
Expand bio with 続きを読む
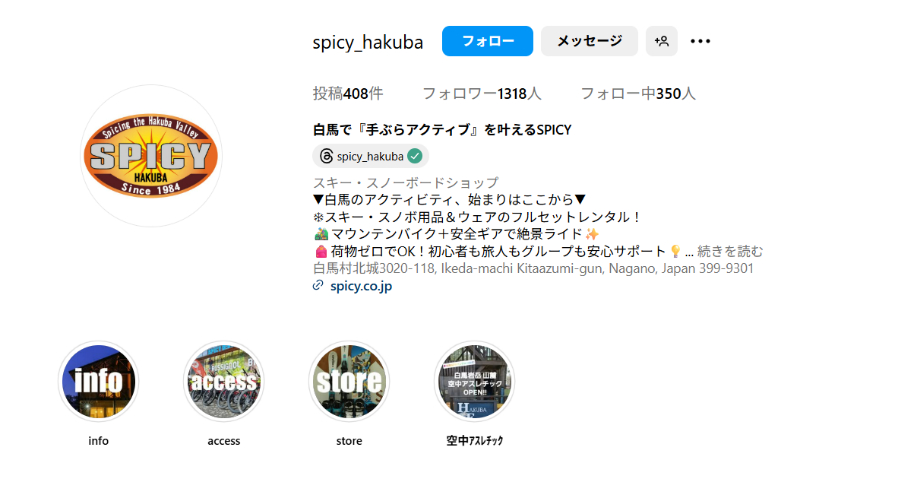pyautogui.click(x=730, y=251)
